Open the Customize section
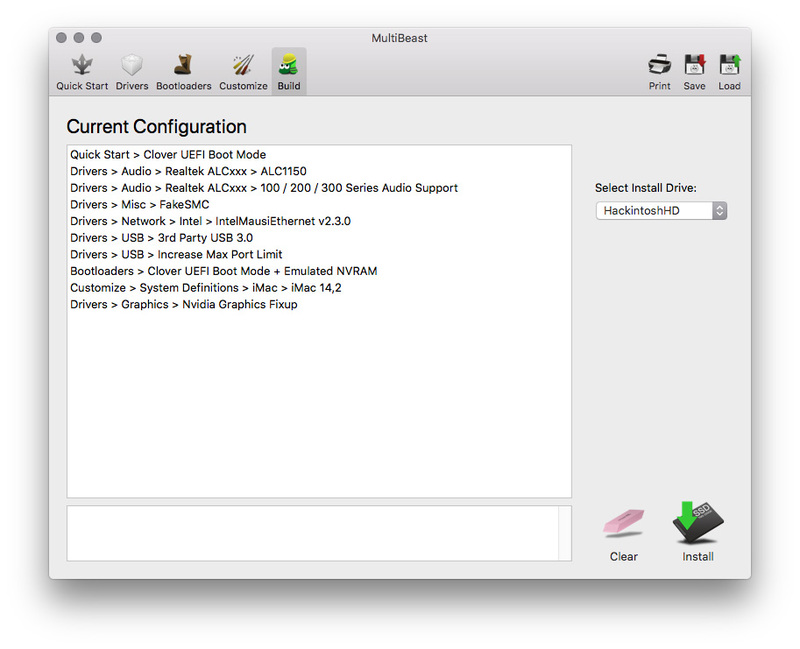 [x=243, y=72]
